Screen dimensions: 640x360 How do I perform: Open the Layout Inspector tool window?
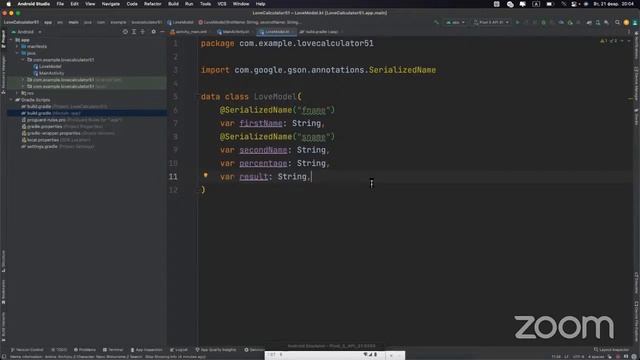tap(611, 350)
